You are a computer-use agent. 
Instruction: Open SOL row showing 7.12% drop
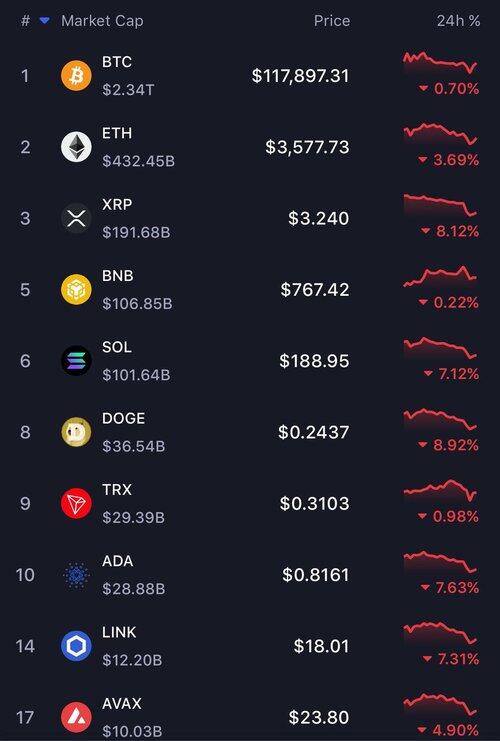click(250, 361)
